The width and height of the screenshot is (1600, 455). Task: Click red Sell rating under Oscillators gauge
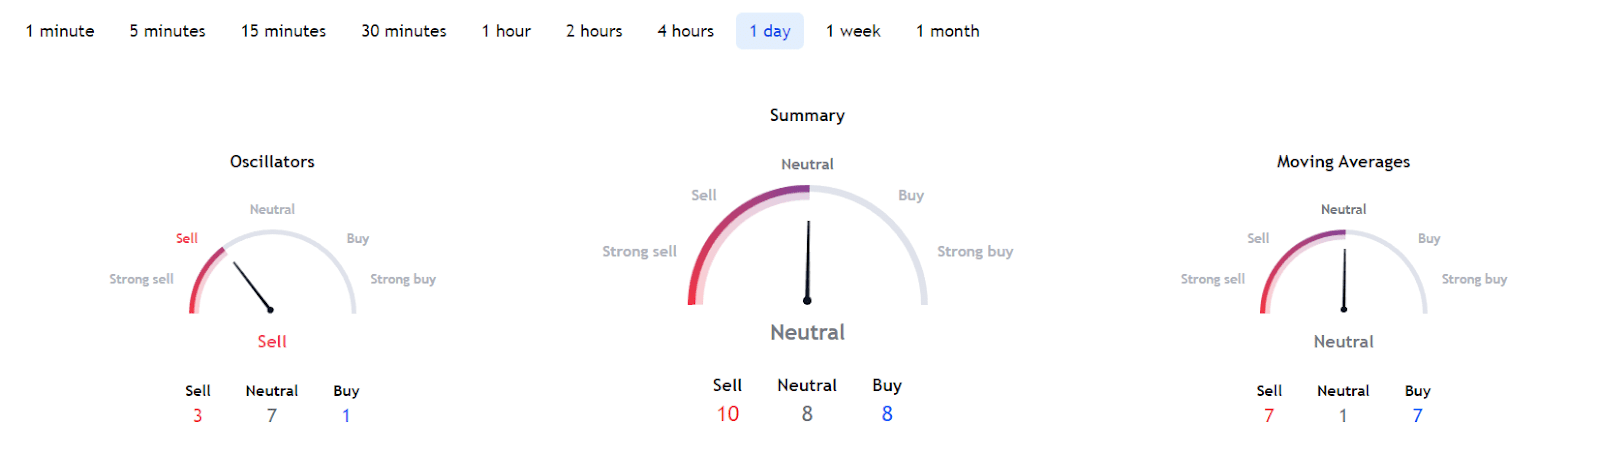[272, 341]
